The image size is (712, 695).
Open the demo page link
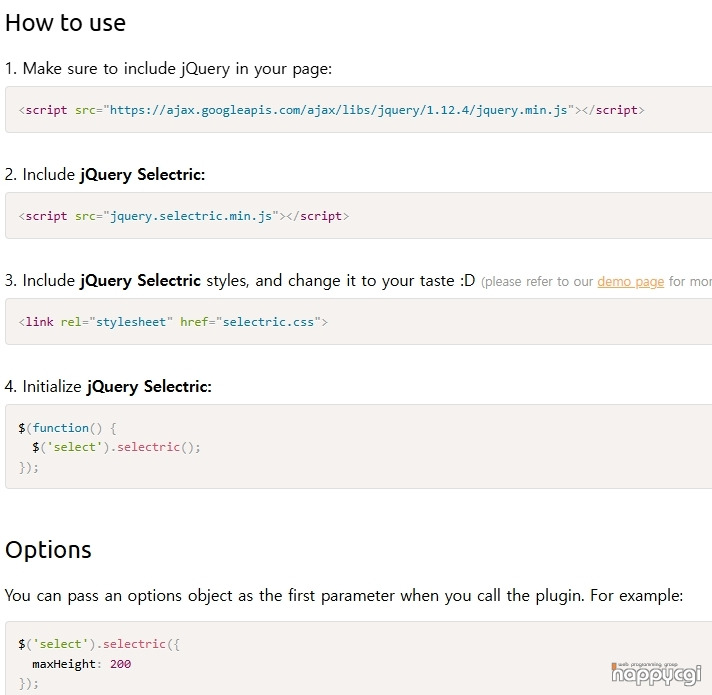point(630,282)
